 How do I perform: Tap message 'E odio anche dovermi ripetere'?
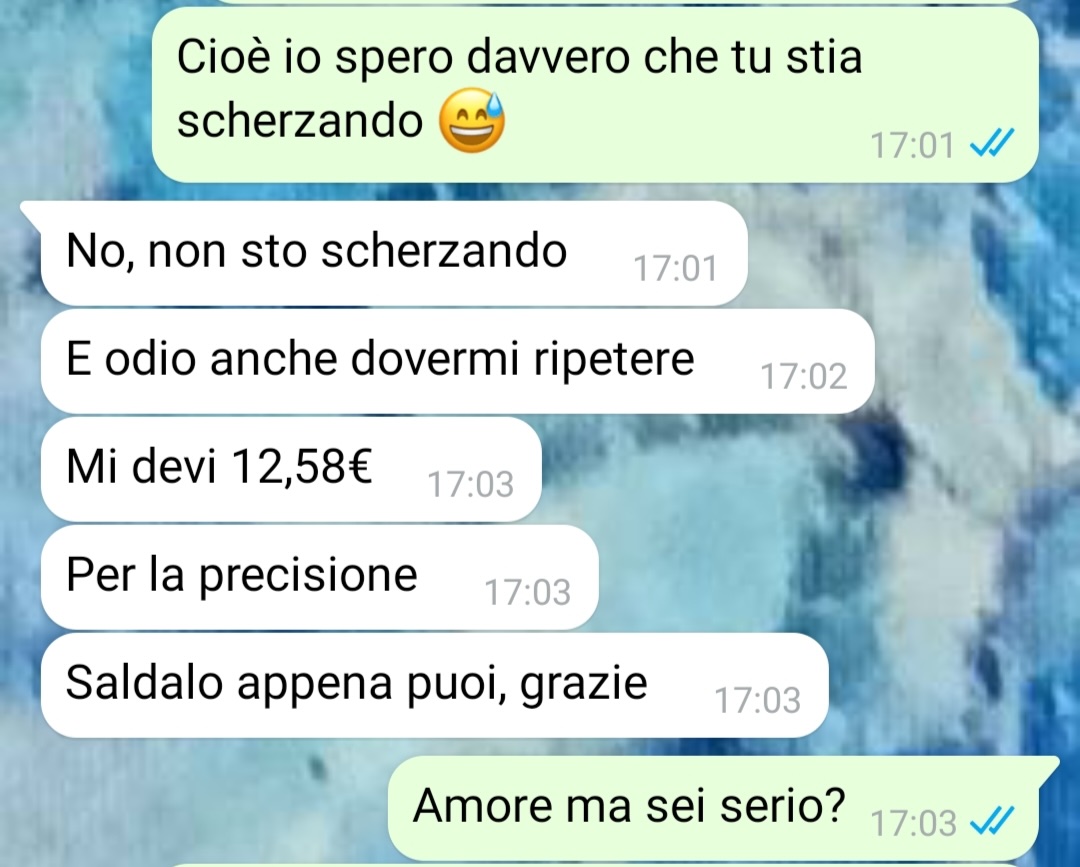tap(457, 362)
